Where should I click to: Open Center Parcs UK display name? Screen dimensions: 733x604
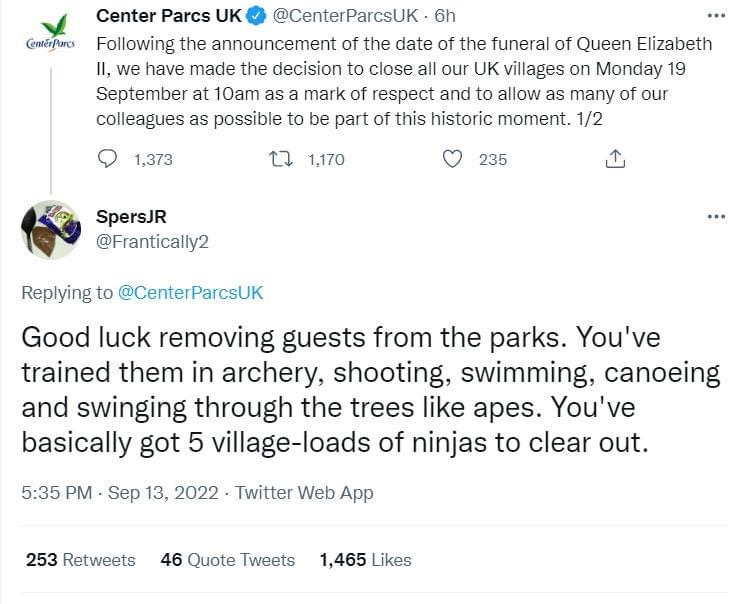click(x=167, y=17)
